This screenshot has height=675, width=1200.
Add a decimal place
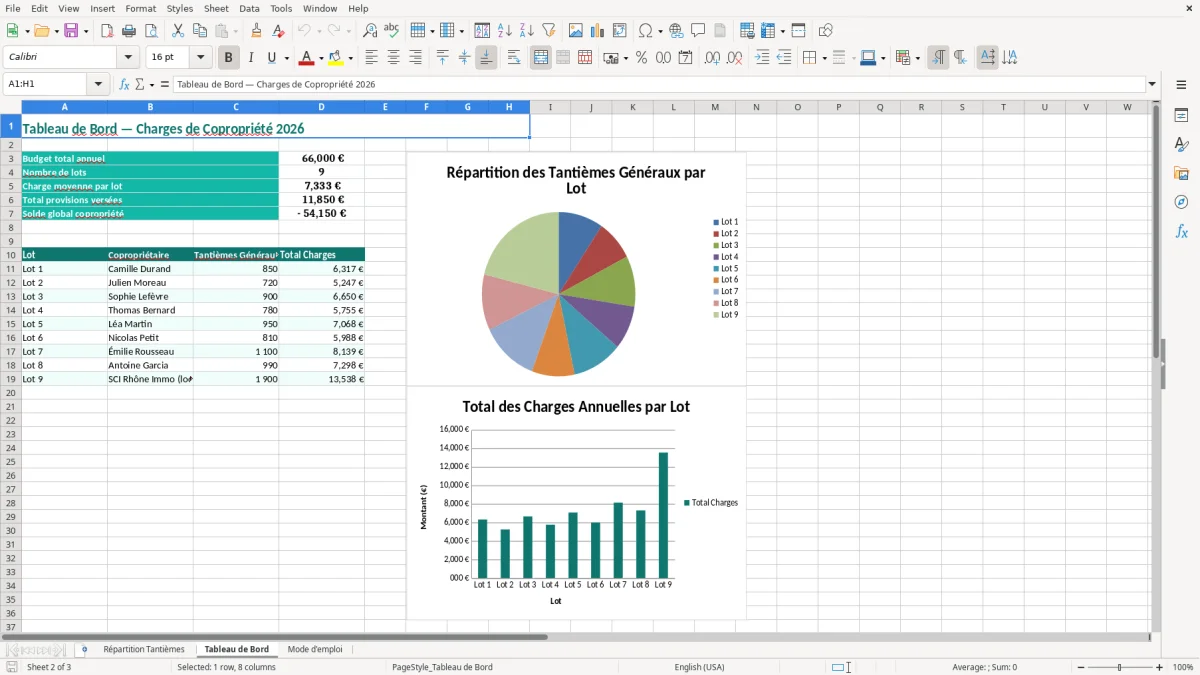(x=713, y=58)
